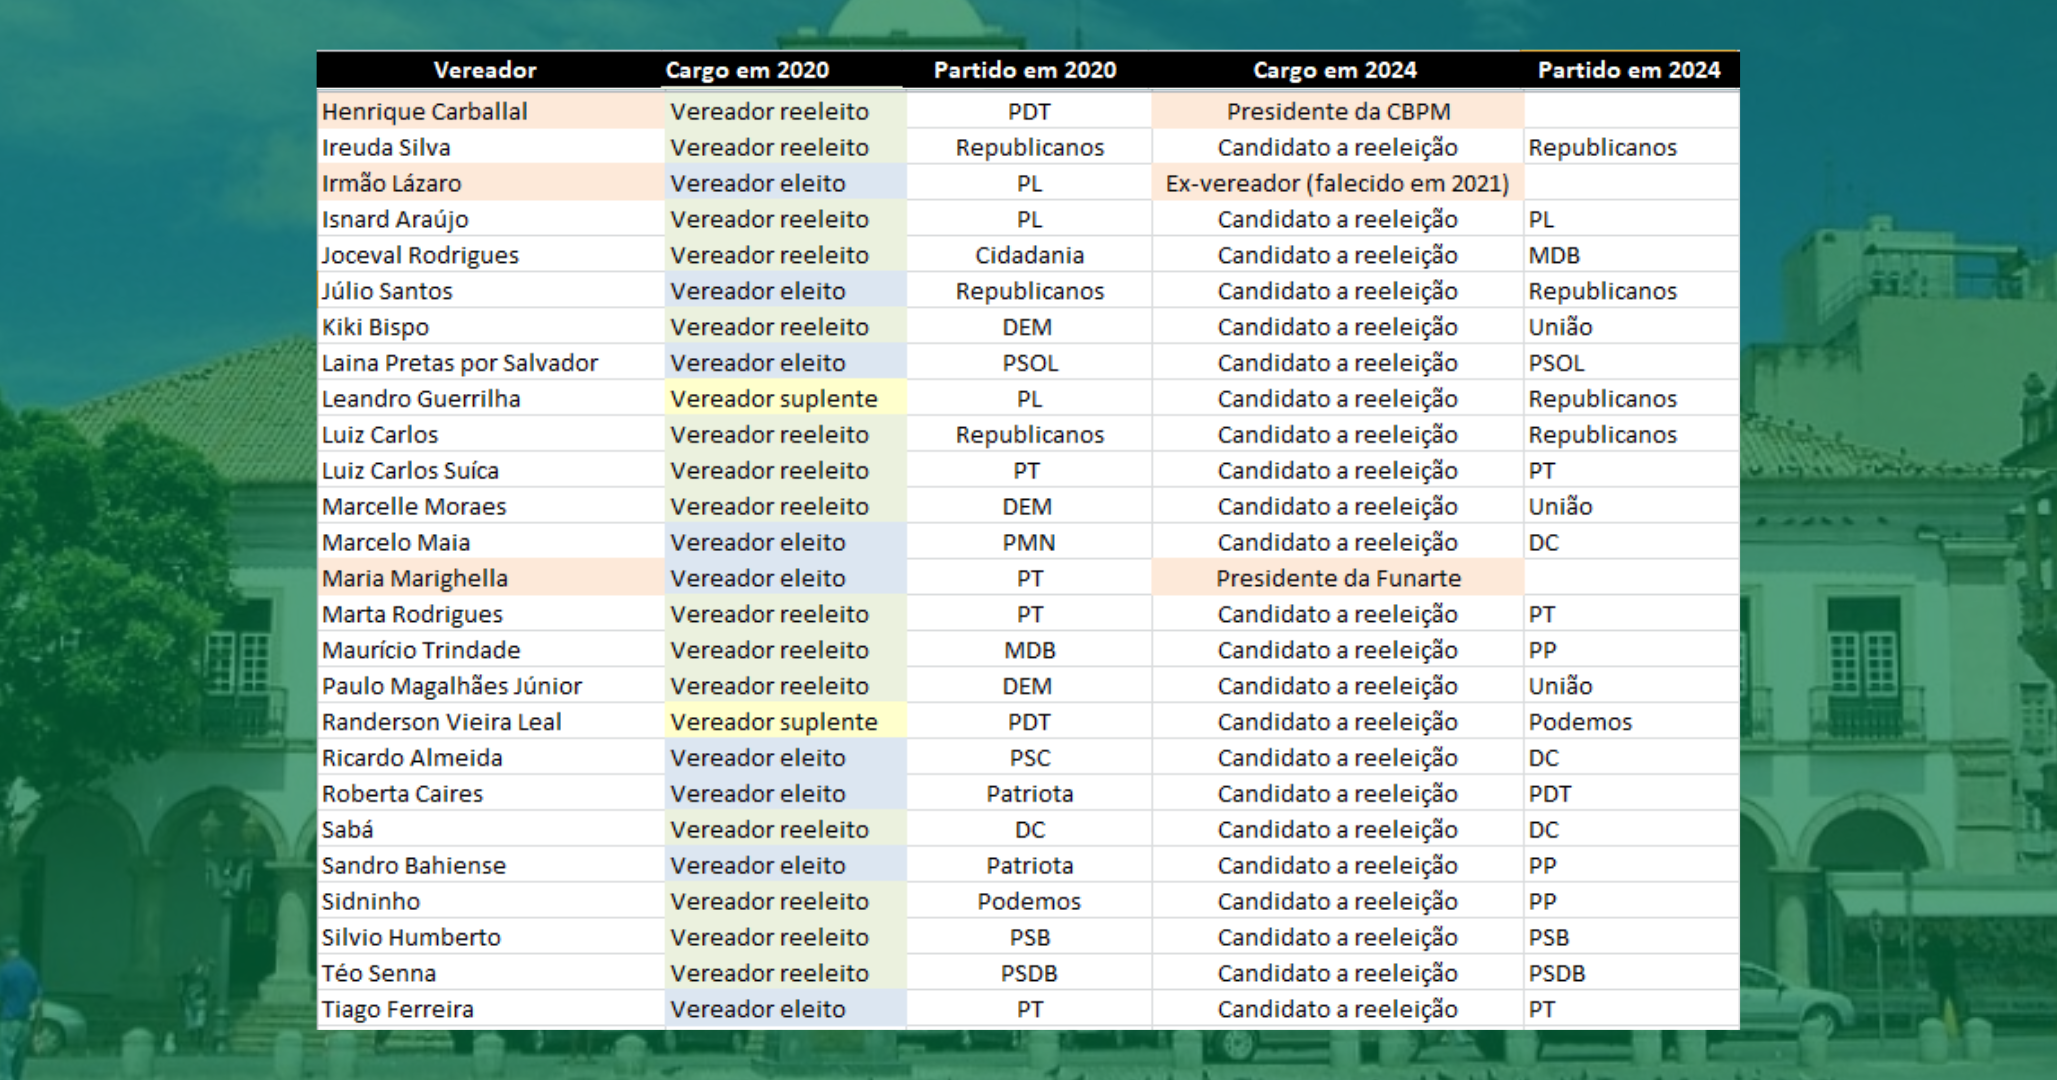This screenshot has width=2057, height=1080.
Task: Select the cell 'Randerson Vieira Leal'
Action: (x=490, y=723)
